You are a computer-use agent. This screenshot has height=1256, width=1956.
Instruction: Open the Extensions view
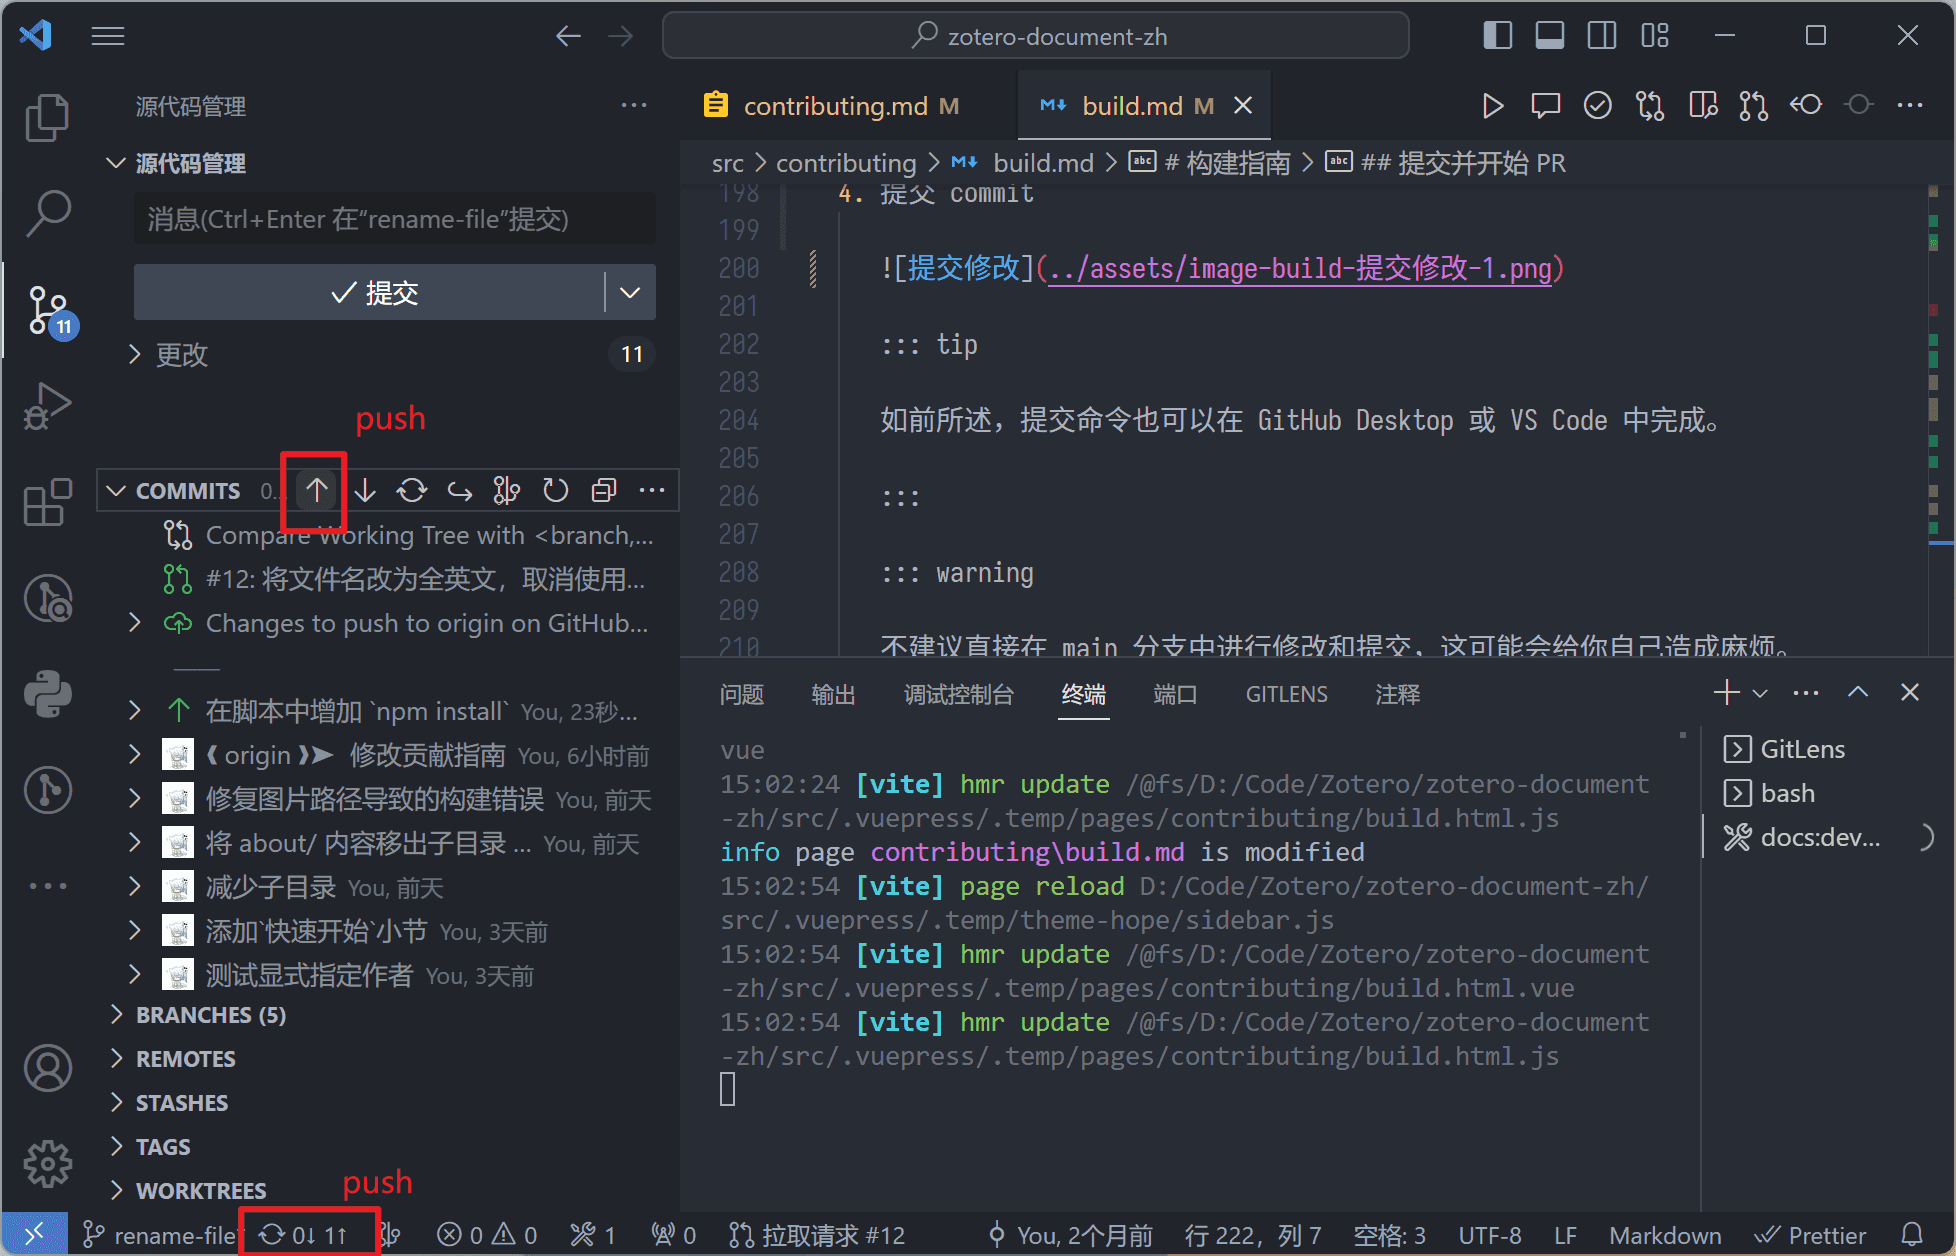47,503
